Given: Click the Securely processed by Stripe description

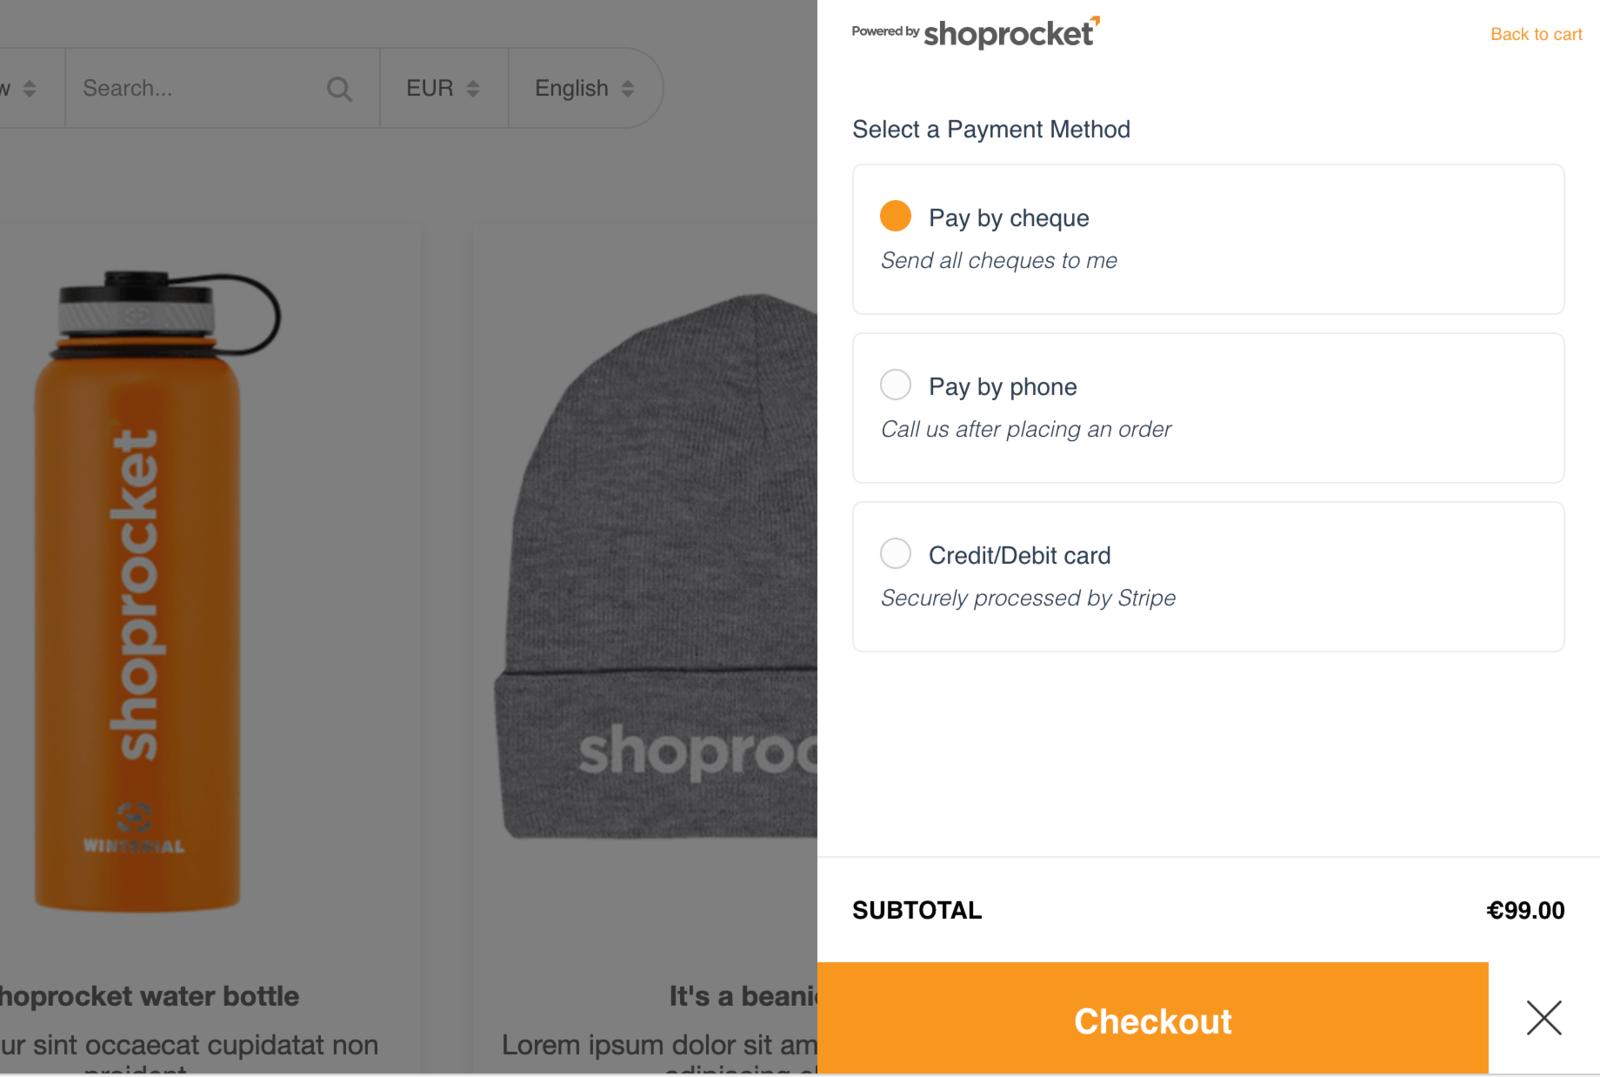Looking at the screenshot, I should point(1028,598).
